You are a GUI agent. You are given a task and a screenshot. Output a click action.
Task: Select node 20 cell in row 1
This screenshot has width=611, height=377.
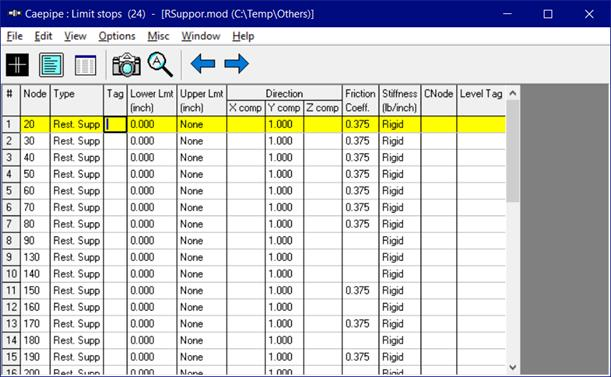(x=35, y=124)
